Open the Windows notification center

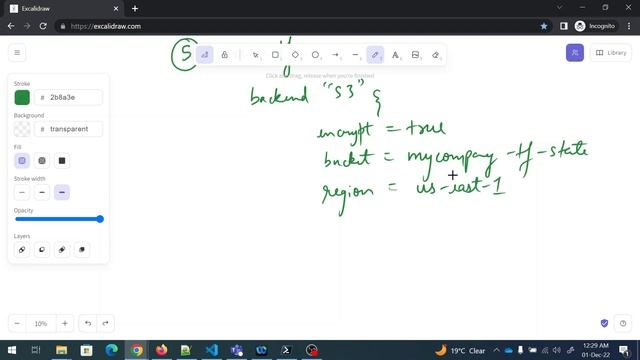point(623,350)
